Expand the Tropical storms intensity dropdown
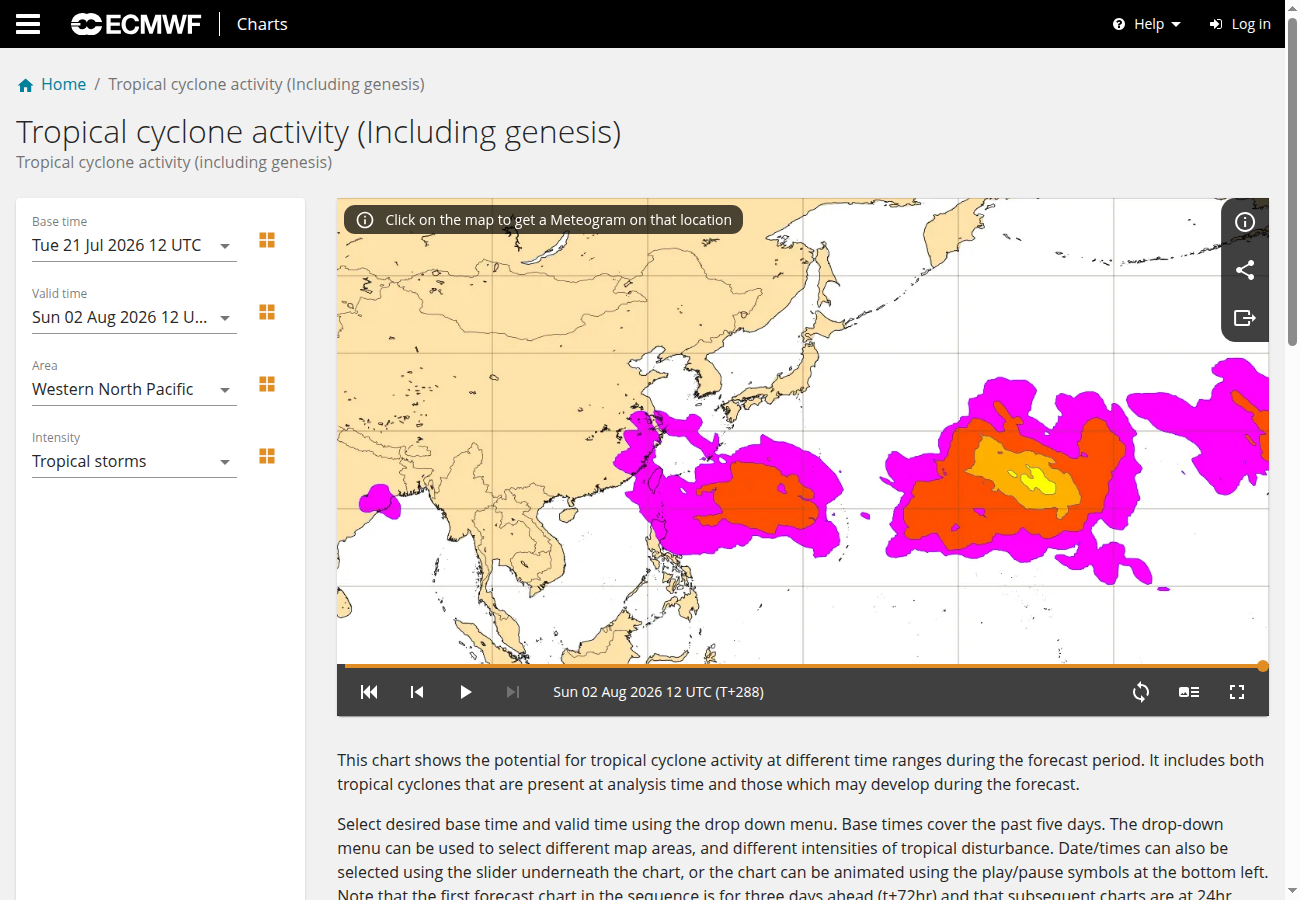Image resolution: width=1300 pixels, height=900 pixels. [x=134, y=461]
